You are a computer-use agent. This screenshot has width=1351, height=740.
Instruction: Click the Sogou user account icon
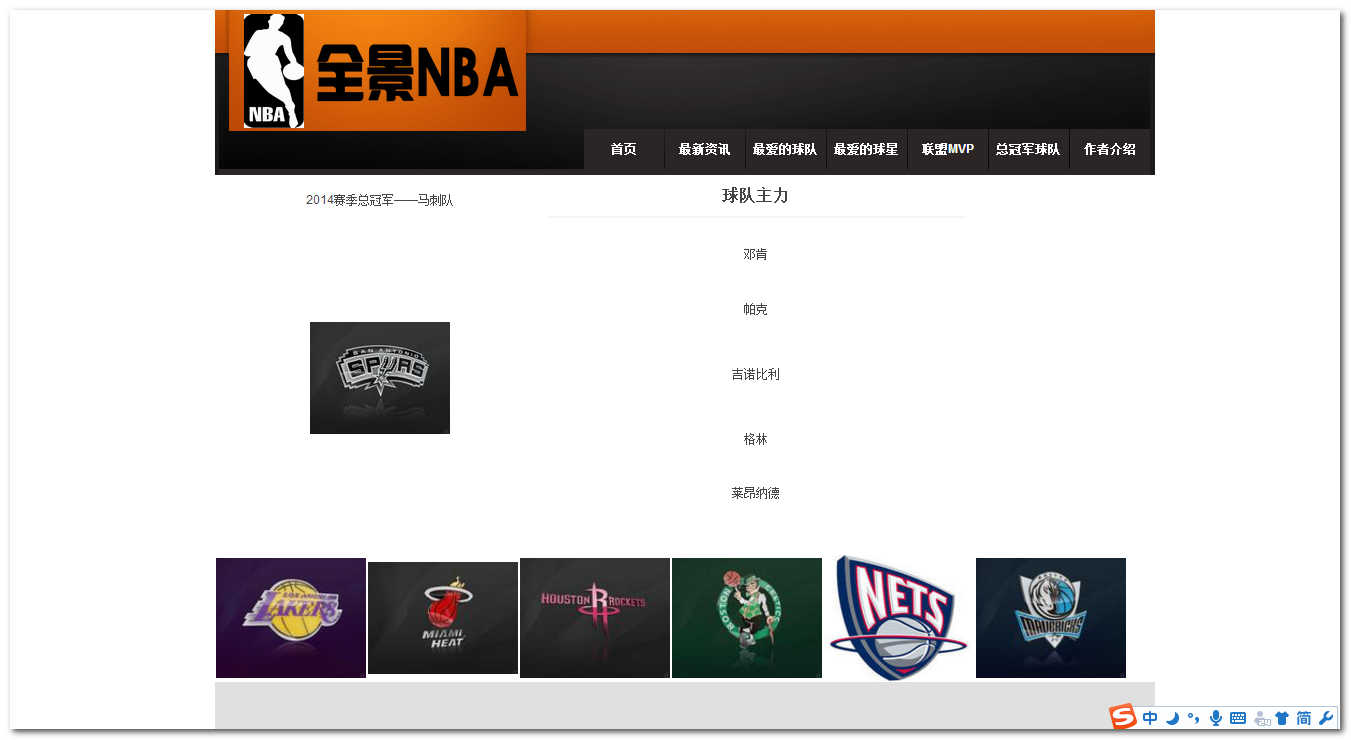click(1261, 718)
